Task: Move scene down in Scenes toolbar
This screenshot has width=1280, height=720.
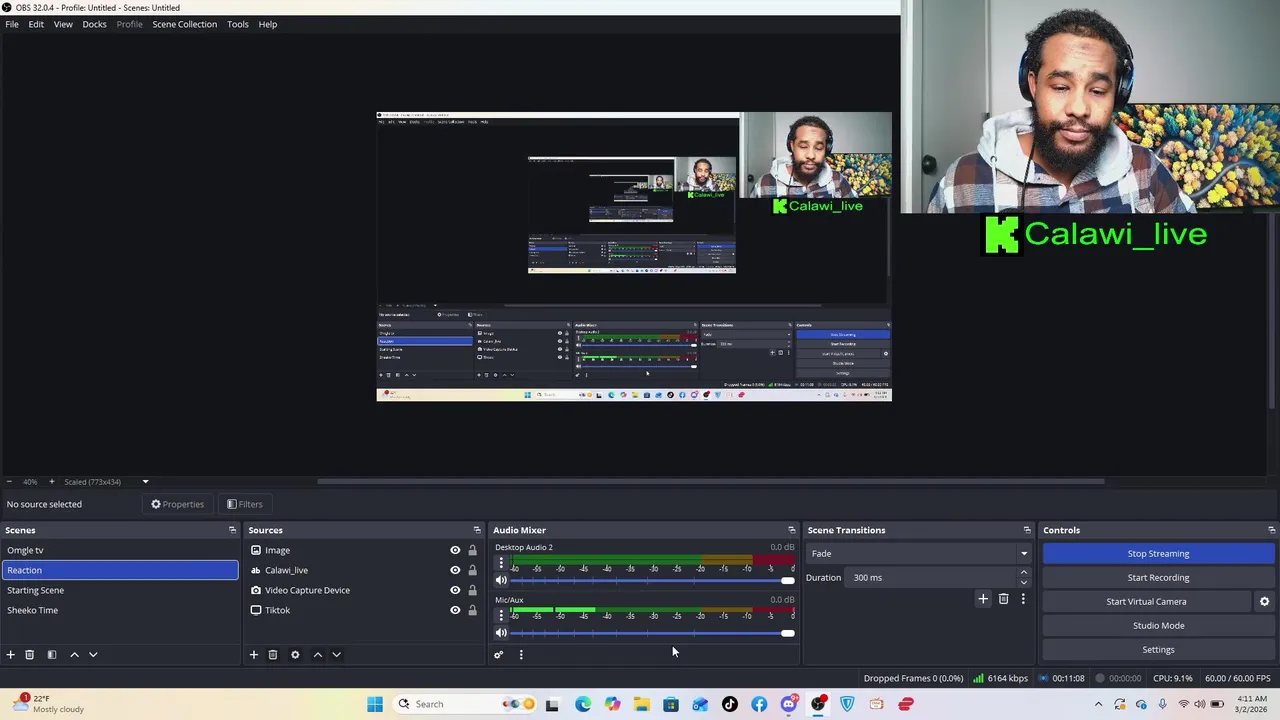Action: (x=93, y=655)
